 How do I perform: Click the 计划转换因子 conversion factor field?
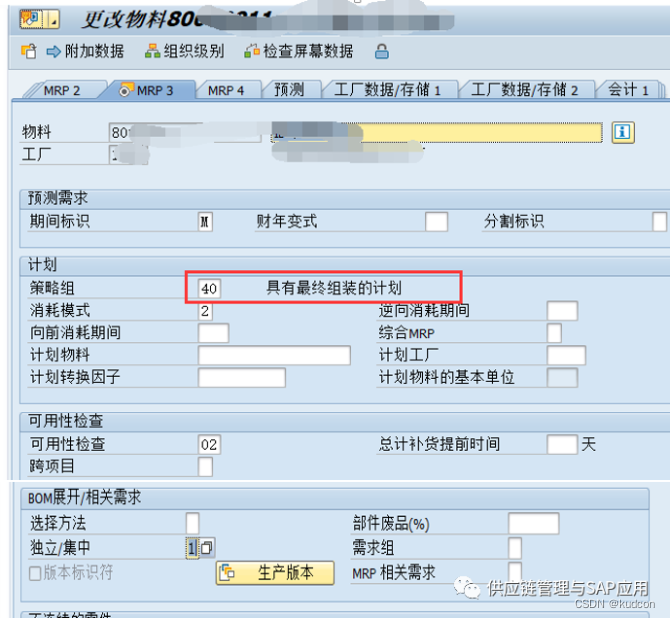click(x=242, y=377)
